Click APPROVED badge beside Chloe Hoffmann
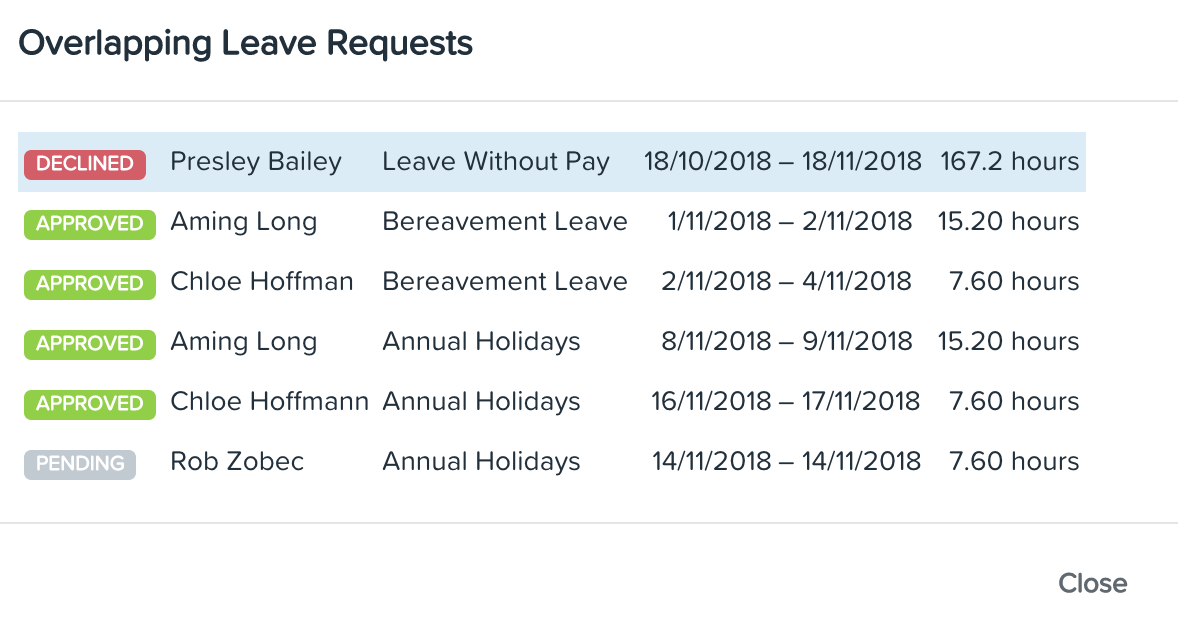 89,404
